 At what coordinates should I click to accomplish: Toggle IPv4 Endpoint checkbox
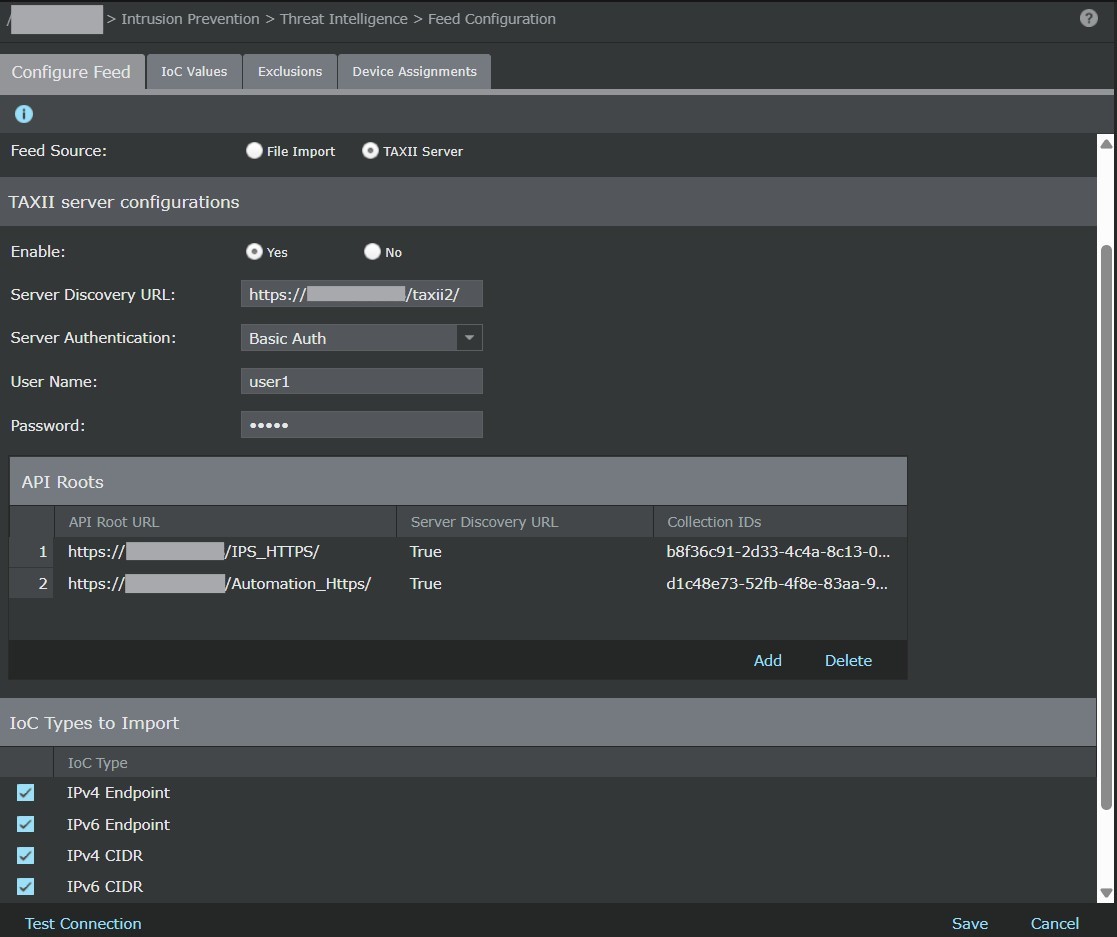[x=26, y=792]
